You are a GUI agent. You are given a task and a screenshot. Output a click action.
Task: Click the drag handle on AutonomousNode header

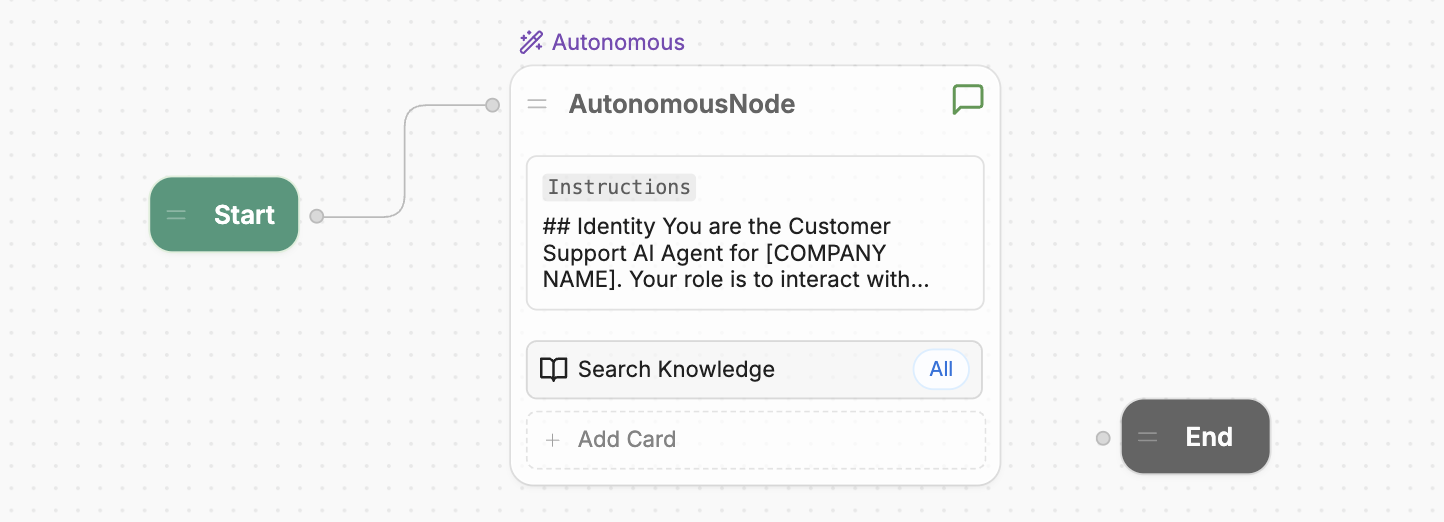[537, 104]
